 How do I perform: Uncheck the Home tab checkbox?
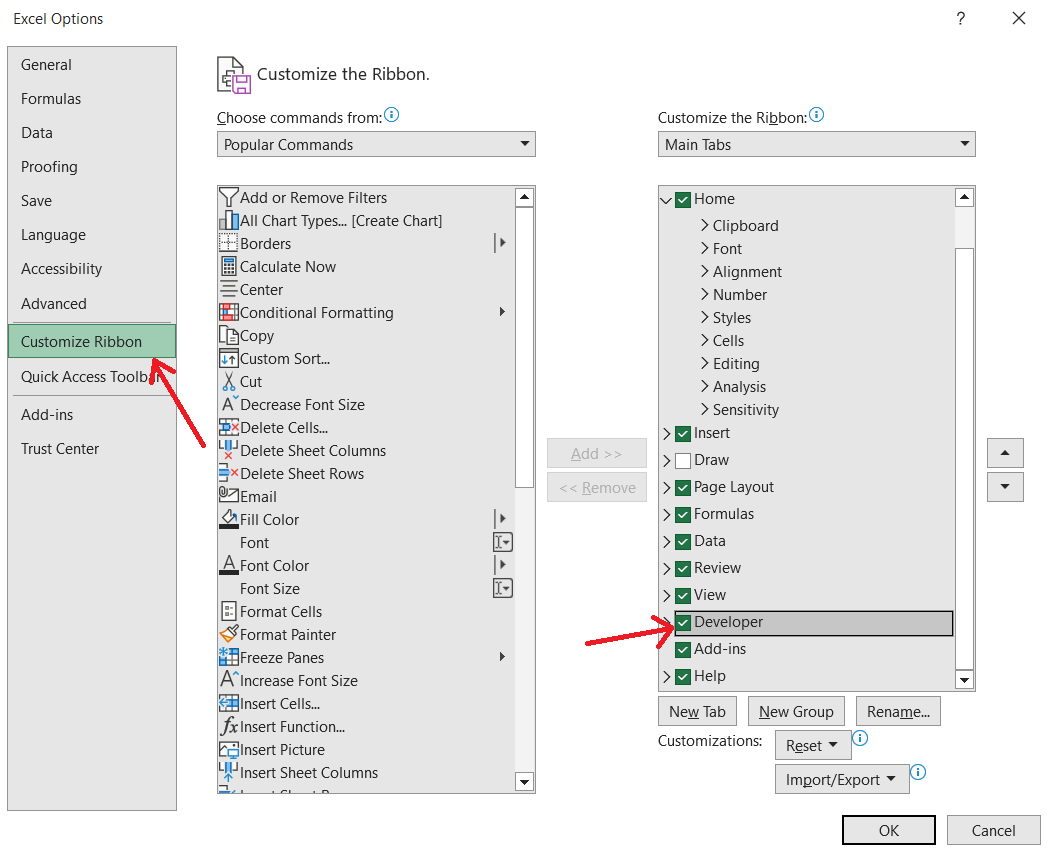(682, 199)
